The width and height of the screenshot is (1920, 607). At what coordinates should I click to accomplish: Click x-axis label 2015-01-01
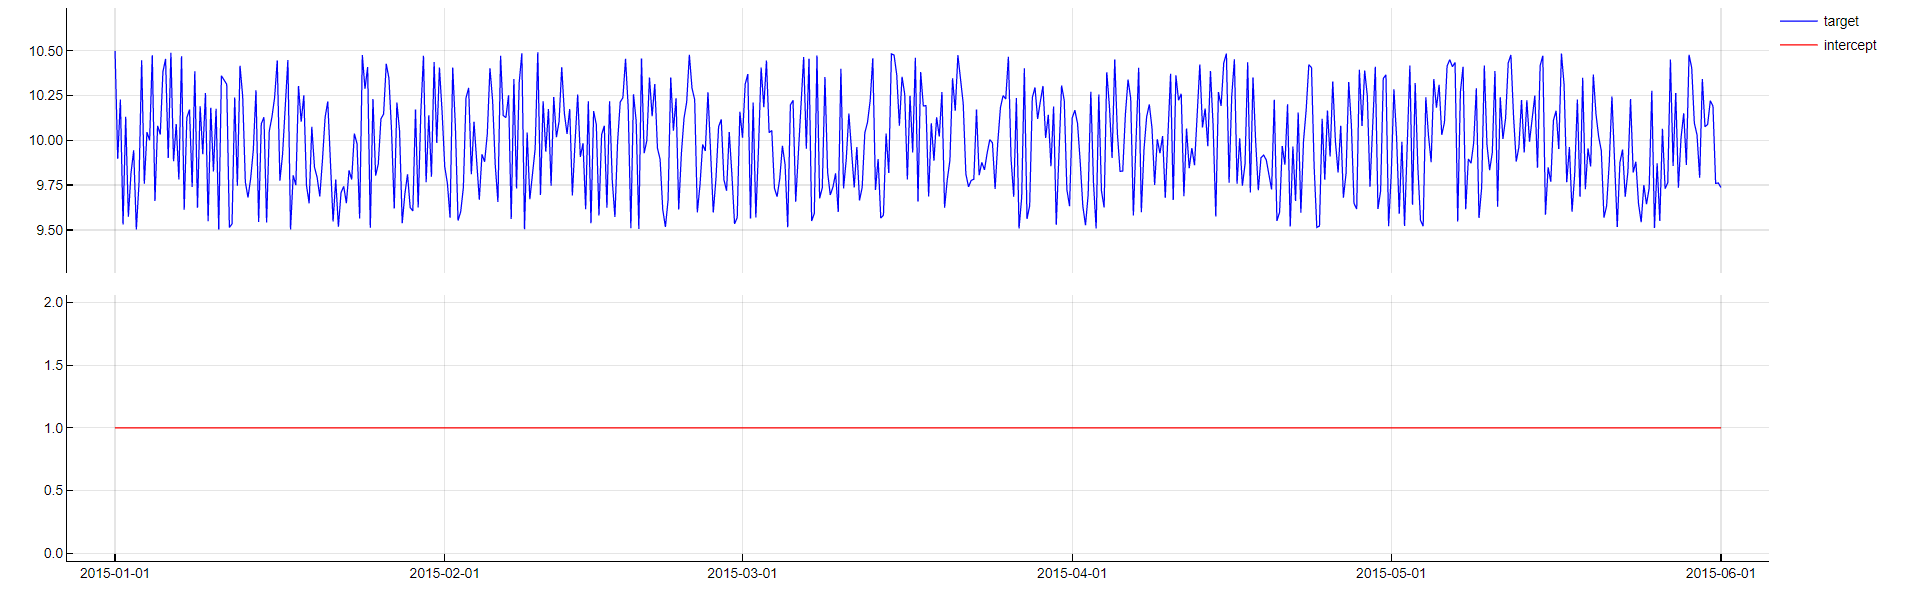point(115,573)
